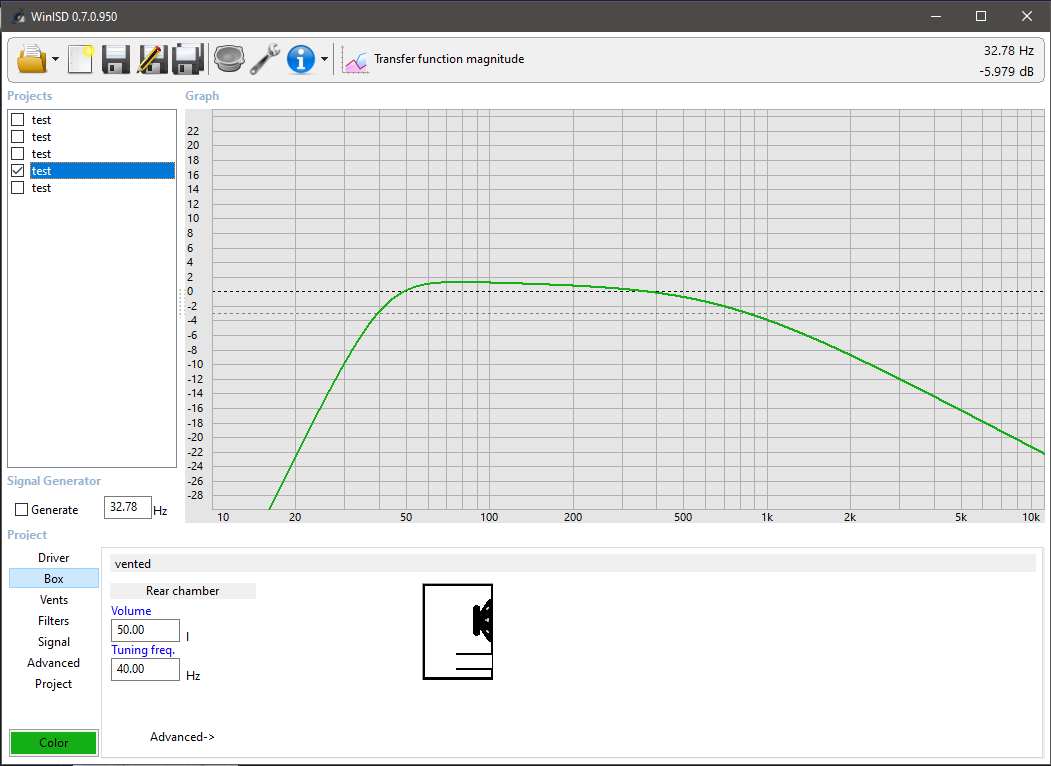Image resolution: width=1051 pixels, height=766 pixels.
Task: Maximize the WinISD window
Action: (981, 16)
